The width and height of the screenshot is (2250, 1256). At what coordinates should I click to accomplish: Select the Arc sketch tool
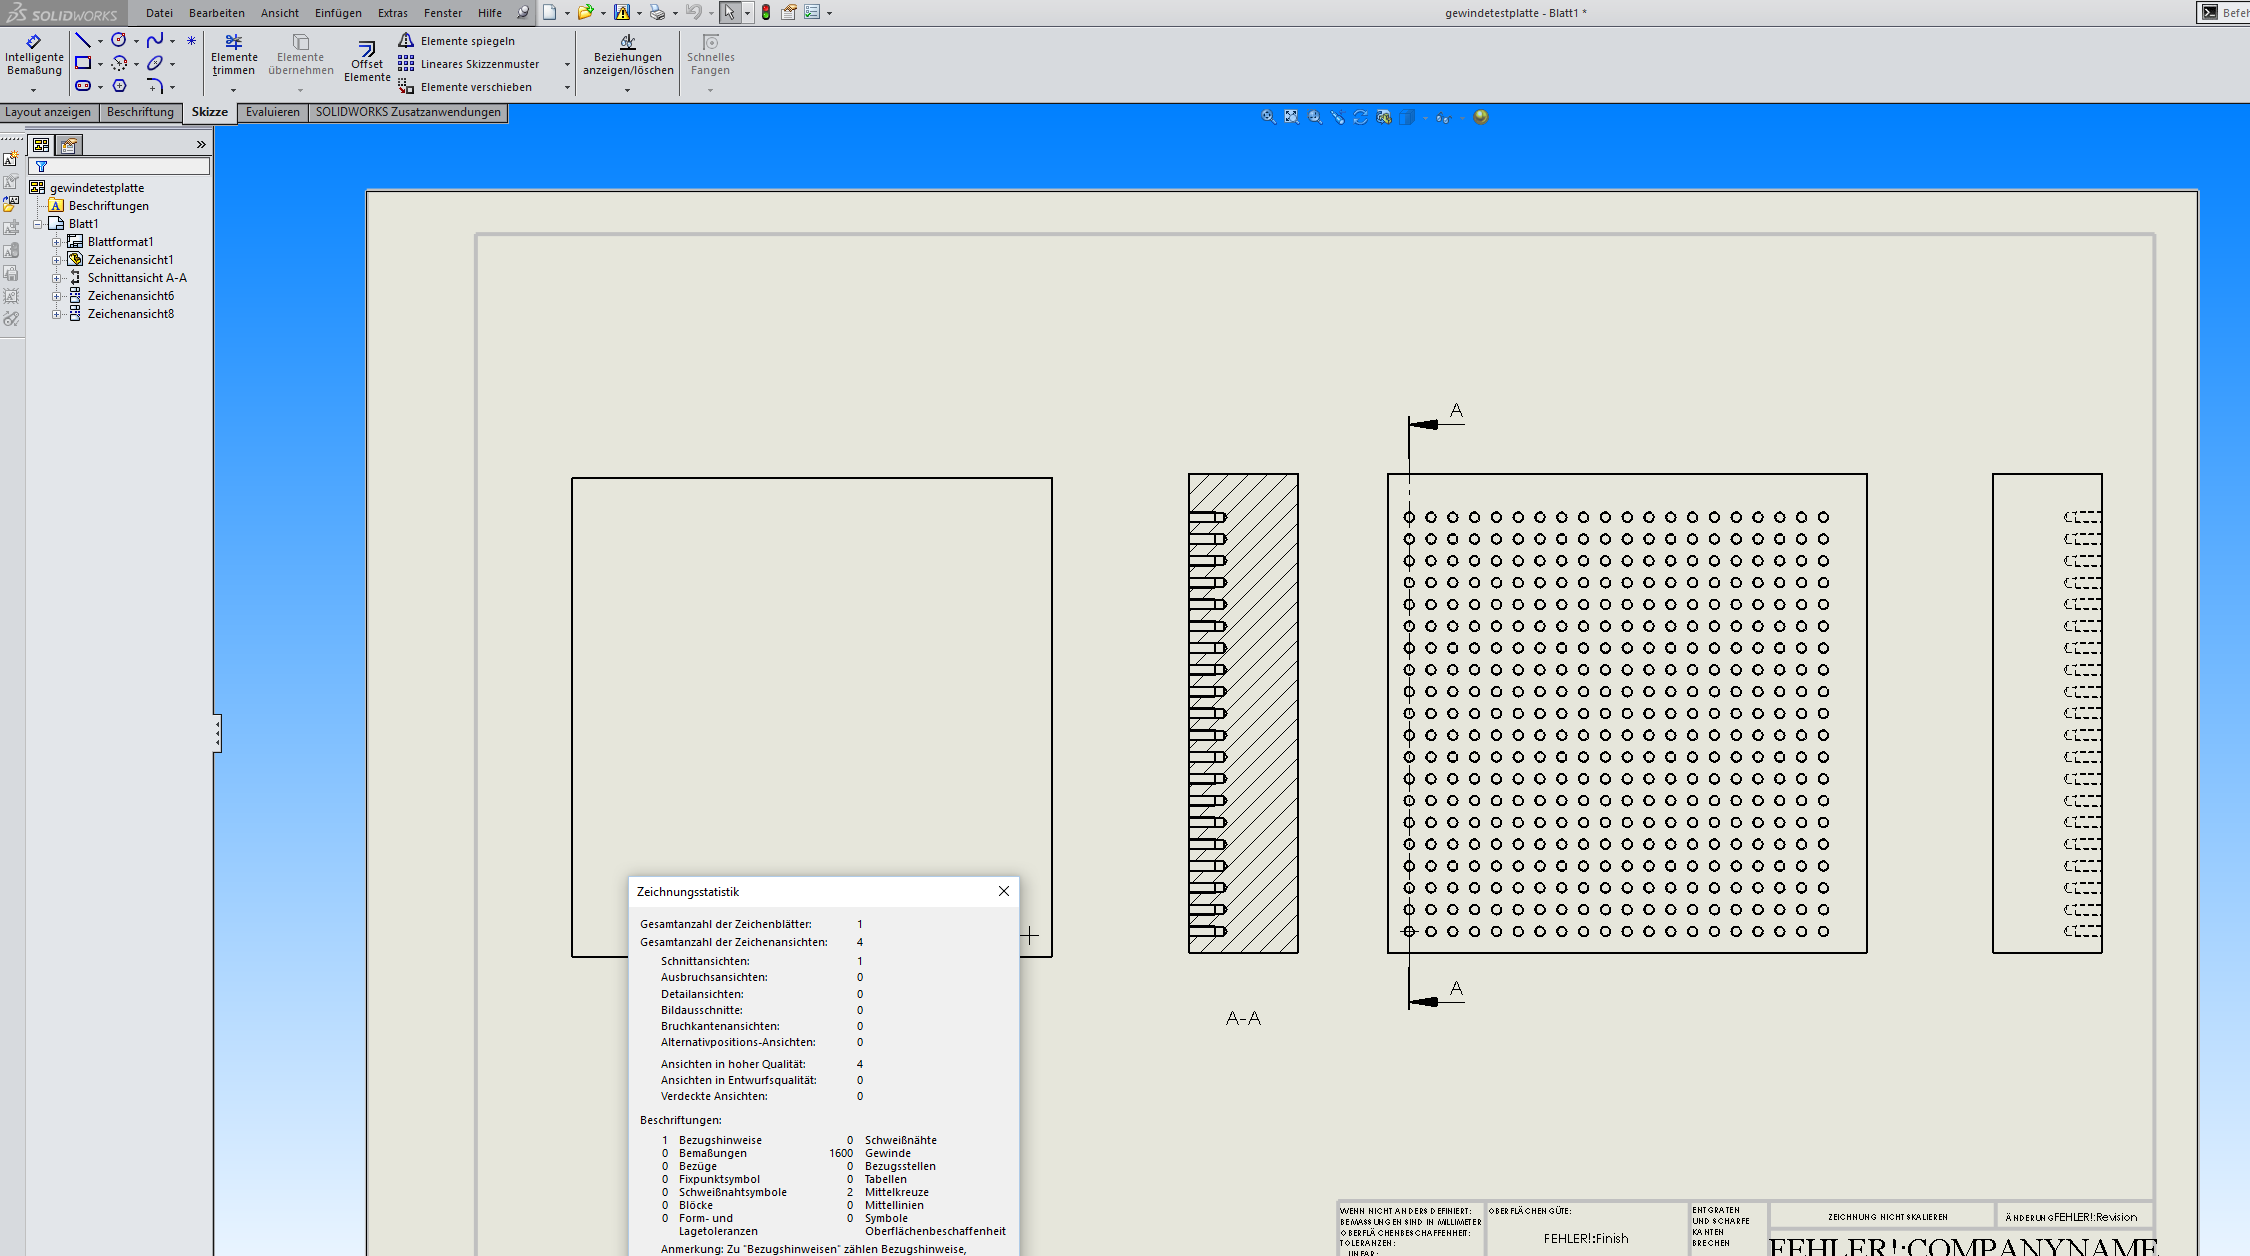click(x=119, y=63)
